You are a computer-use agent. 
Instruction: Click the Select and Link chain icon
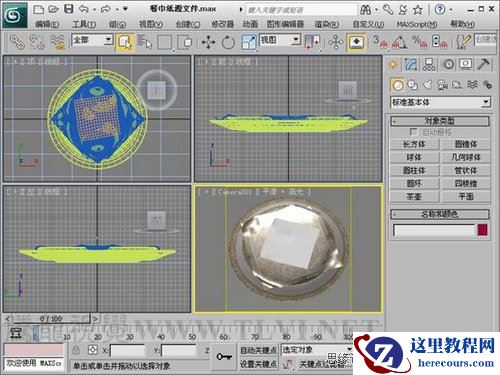point(17,42)
